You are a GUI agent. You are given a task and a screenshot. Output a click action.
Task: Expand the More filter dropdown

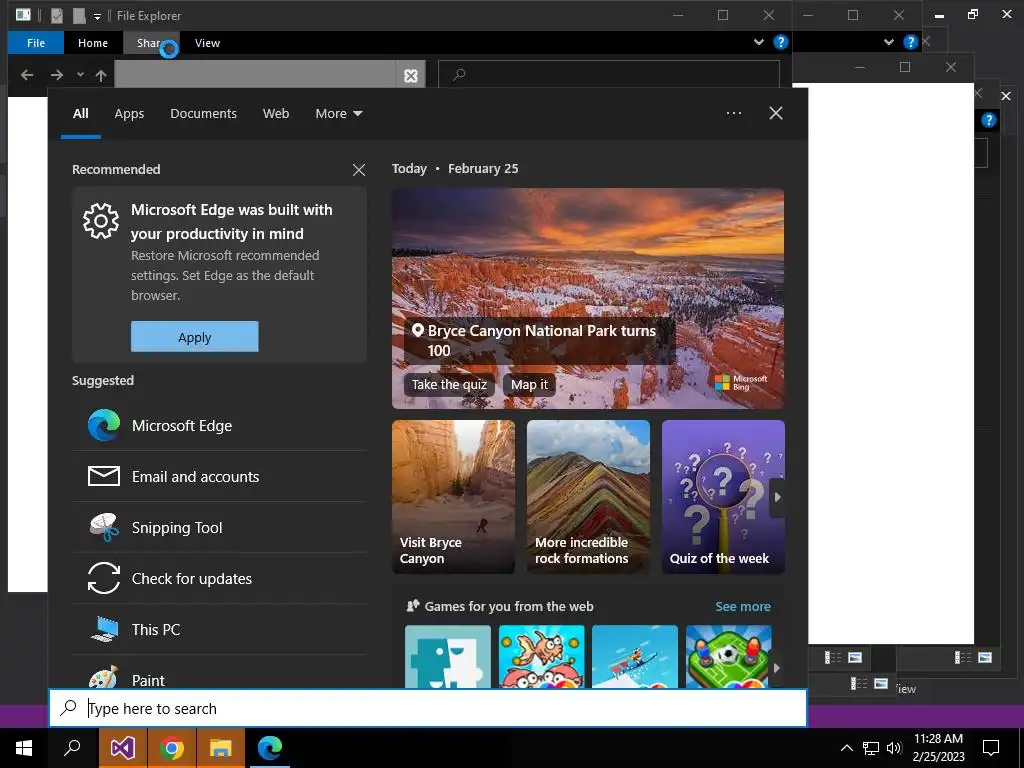click(338, 114)
